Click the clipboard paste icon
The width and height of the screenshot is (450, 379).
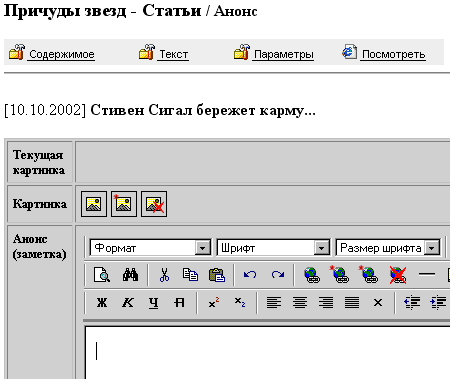[x=217, y=275]
